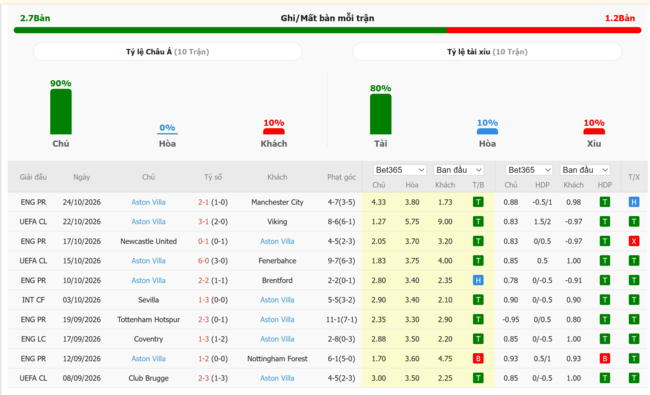Open the Bet365 dropdown above the handicap Chủ and HDP columns
This screenshot has height=395, width=650.
click(x=529, y=170)
